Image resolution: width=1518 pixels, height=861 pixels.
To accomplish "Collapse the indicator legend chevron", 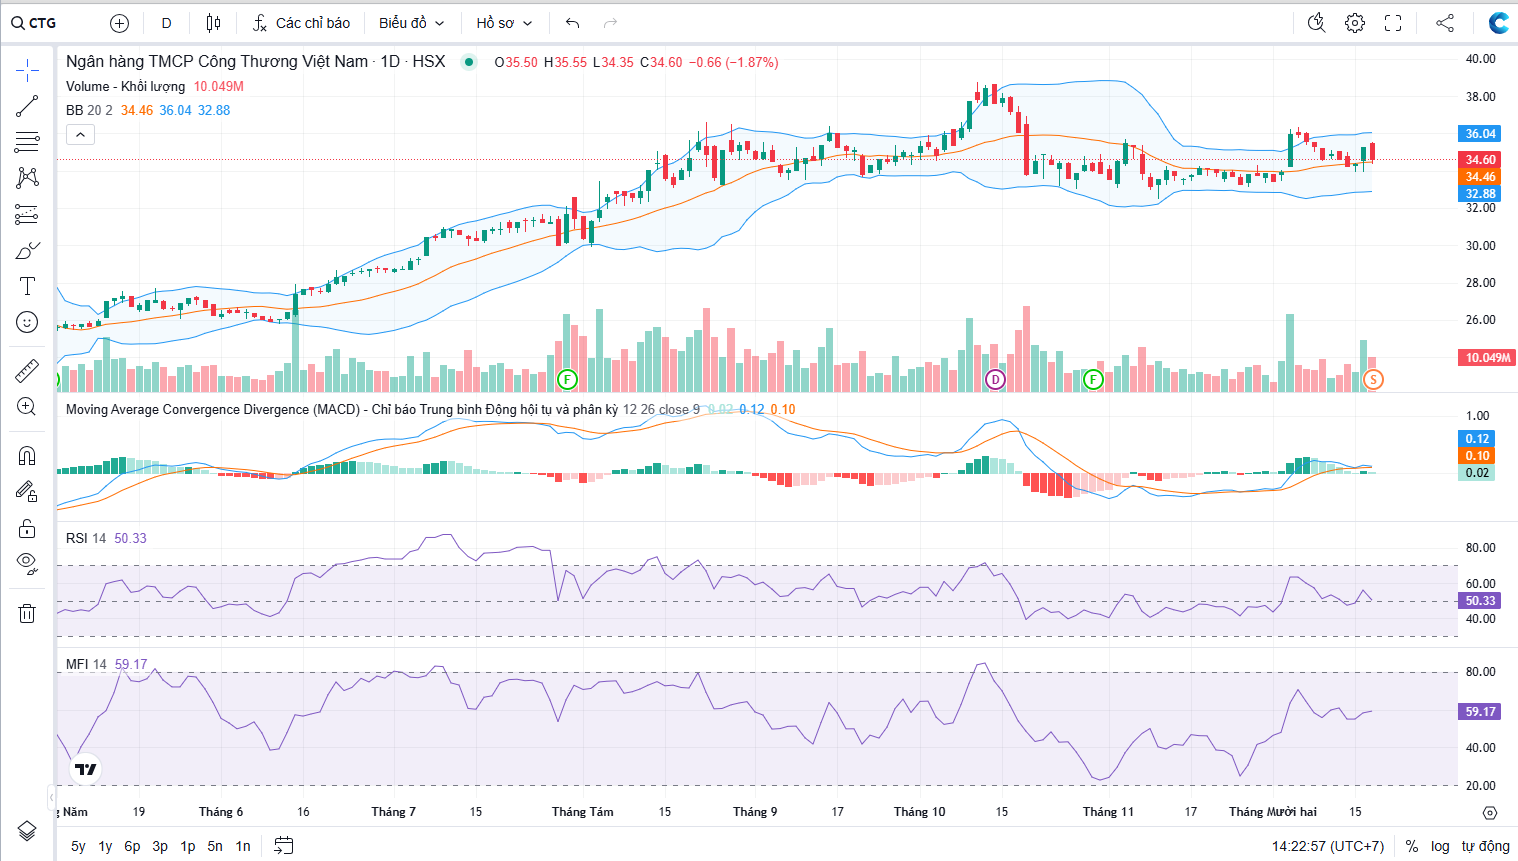I will point(80,134).
